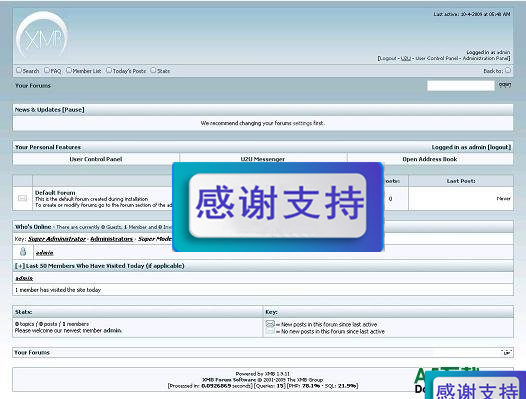
Task: Click Your Forums breadcrumb at top
Action: pos(33,86)
